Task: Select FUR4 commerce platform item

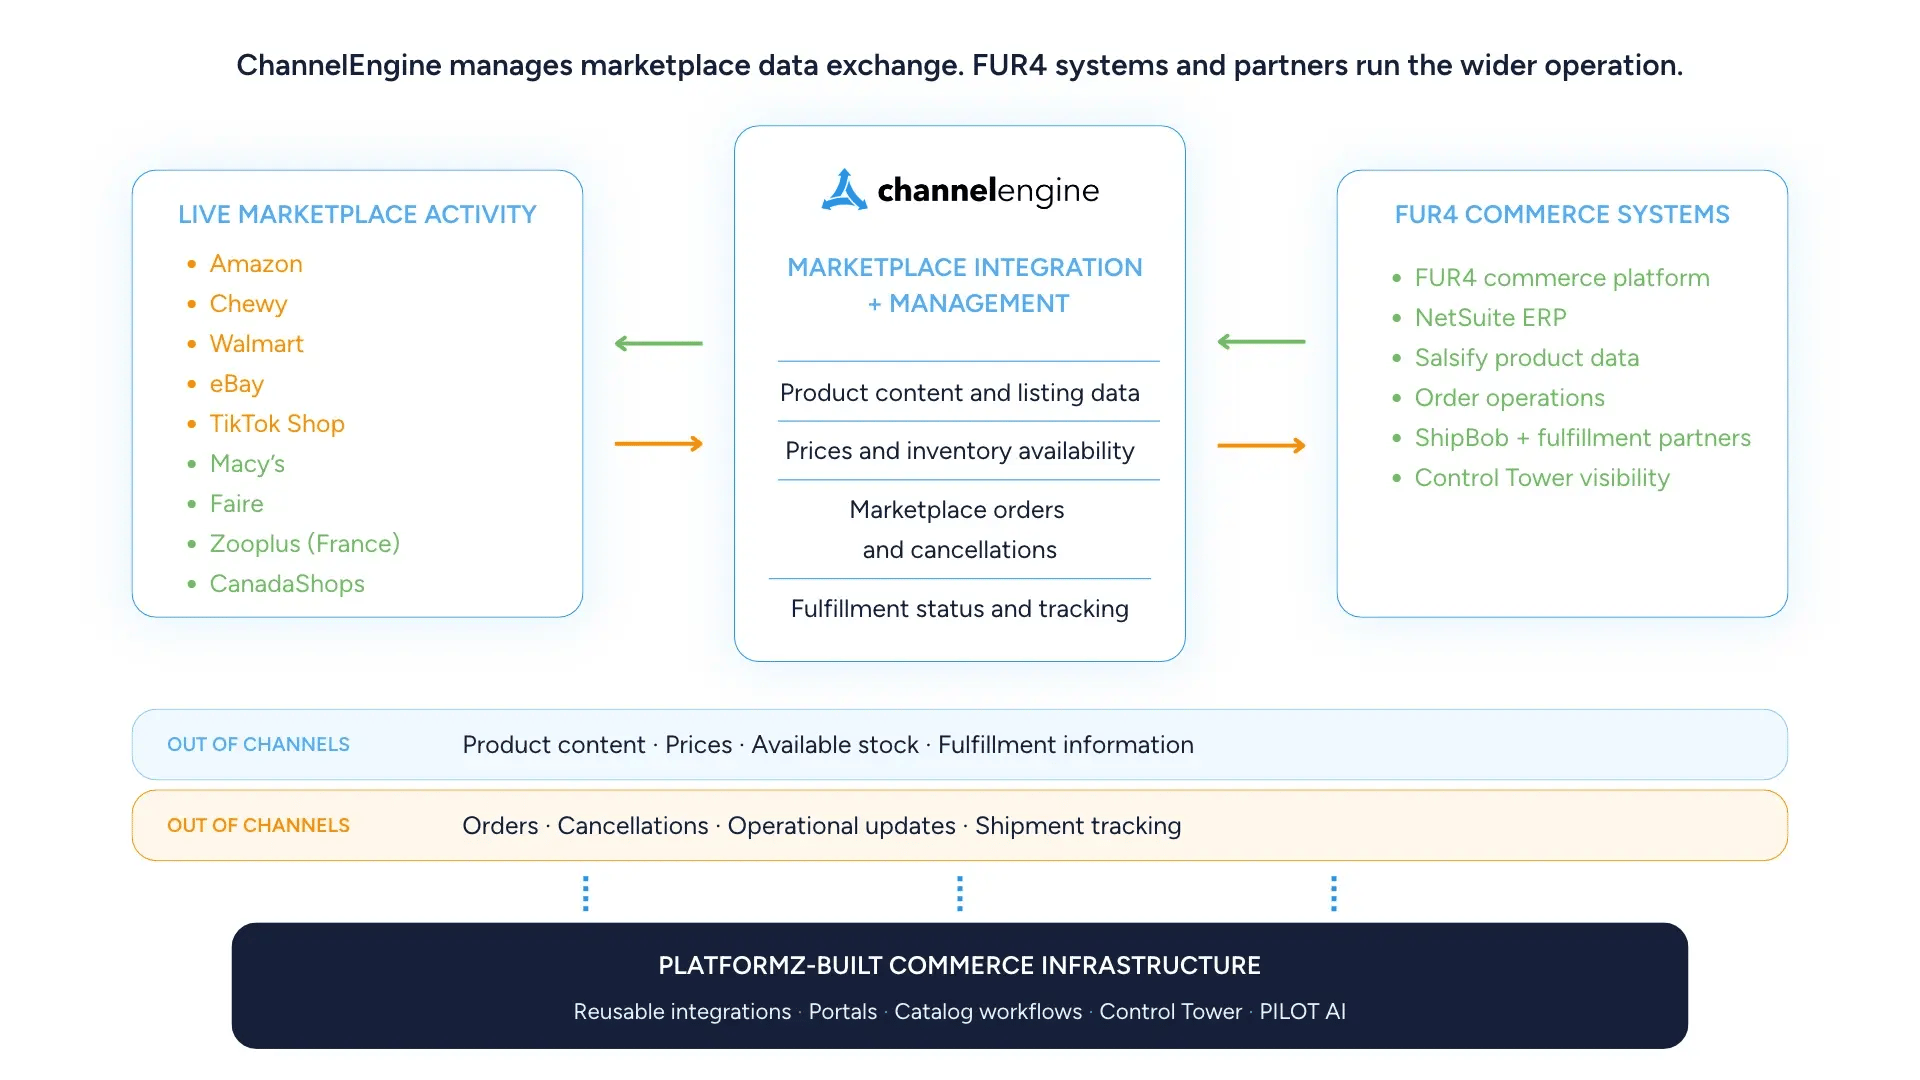Action: click(x=1562, y=278)
